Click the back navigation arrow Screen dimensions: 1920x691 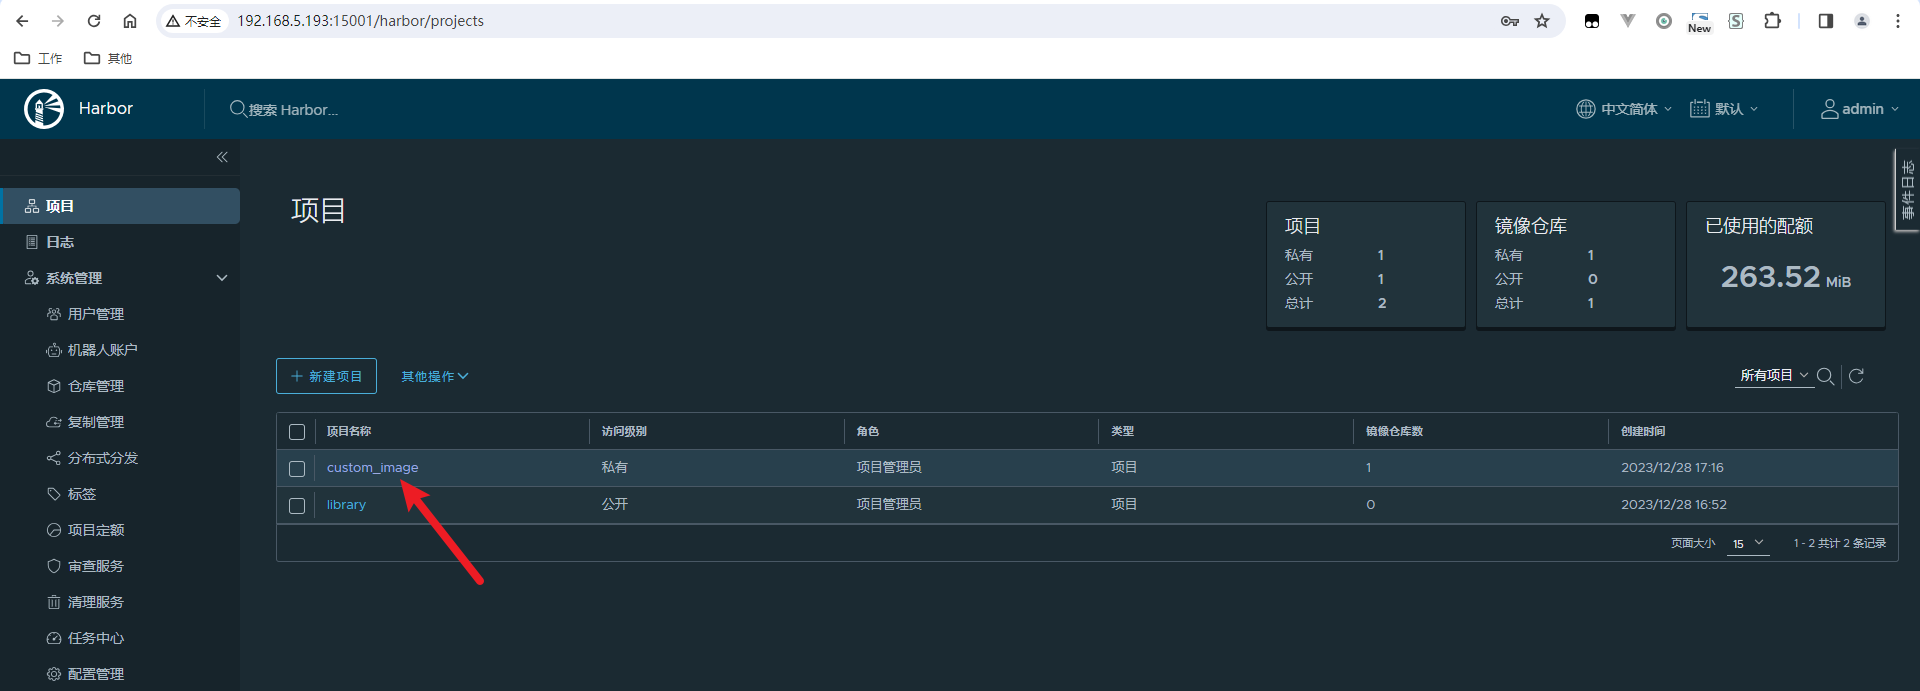pos(22,21)
